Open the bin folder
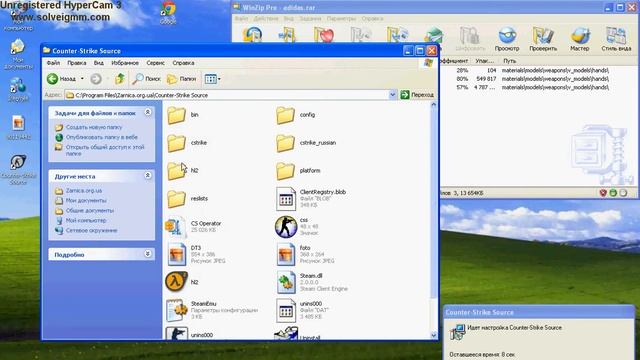Screen dimensions: 640x360 [176, 115]
